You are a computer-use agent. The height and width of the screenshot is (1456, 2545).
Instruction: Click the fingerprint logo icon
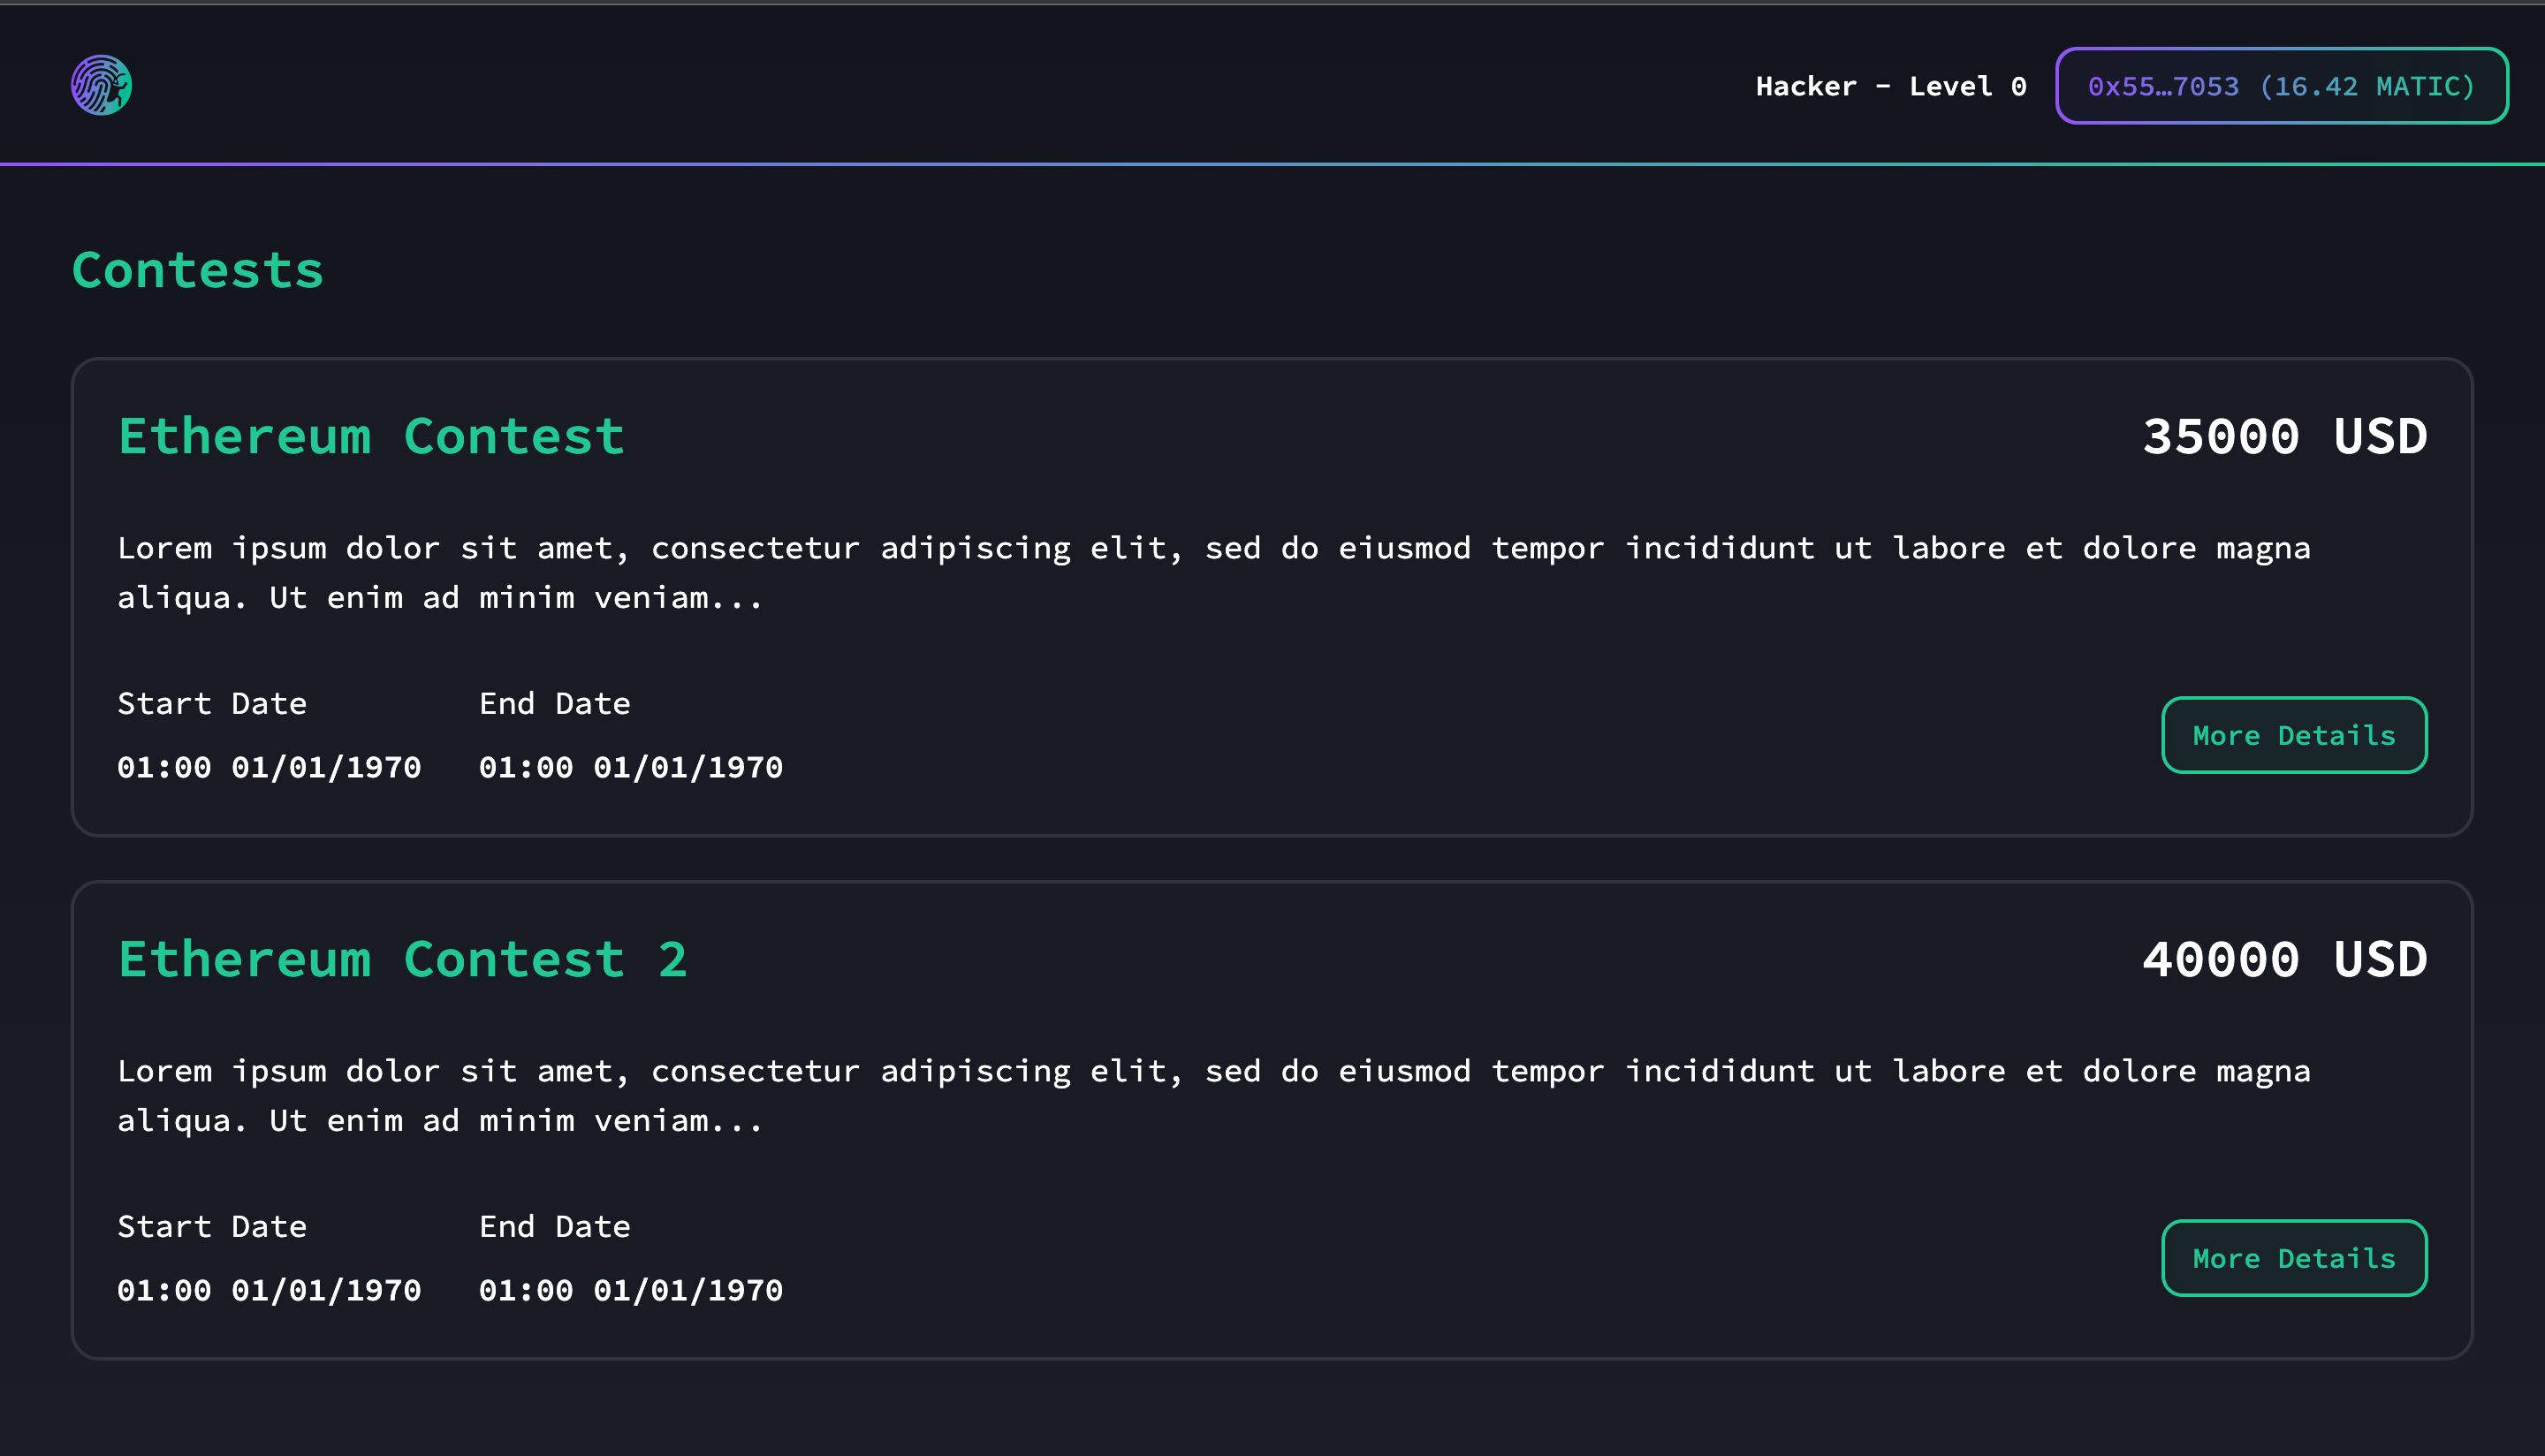pyautogui.click(x=101, y=85)
